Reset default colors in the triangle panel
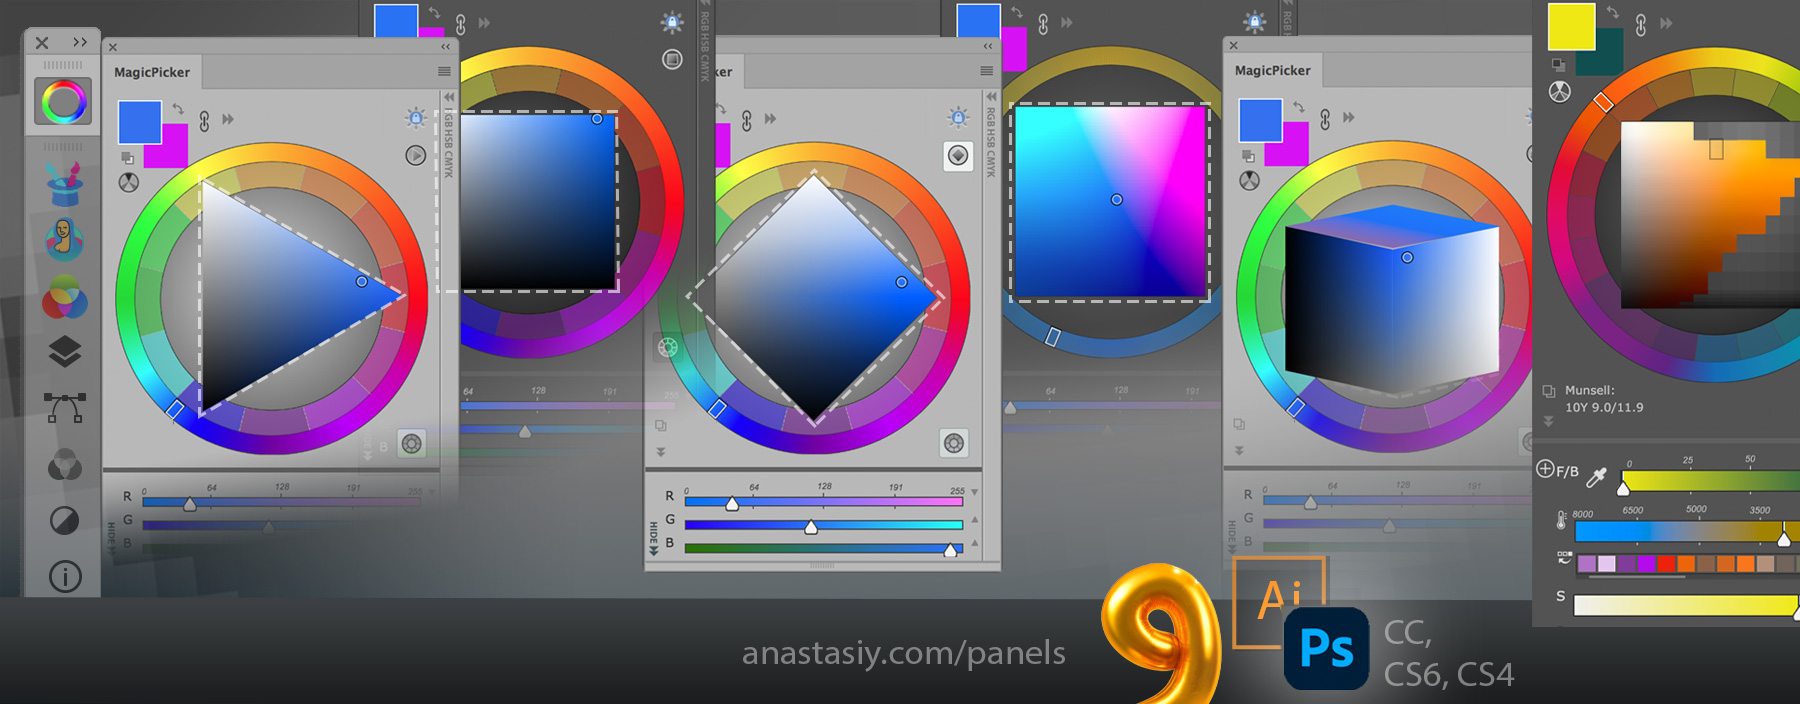The height and width of the screenshot is (704, 1800). coord(127,157)
